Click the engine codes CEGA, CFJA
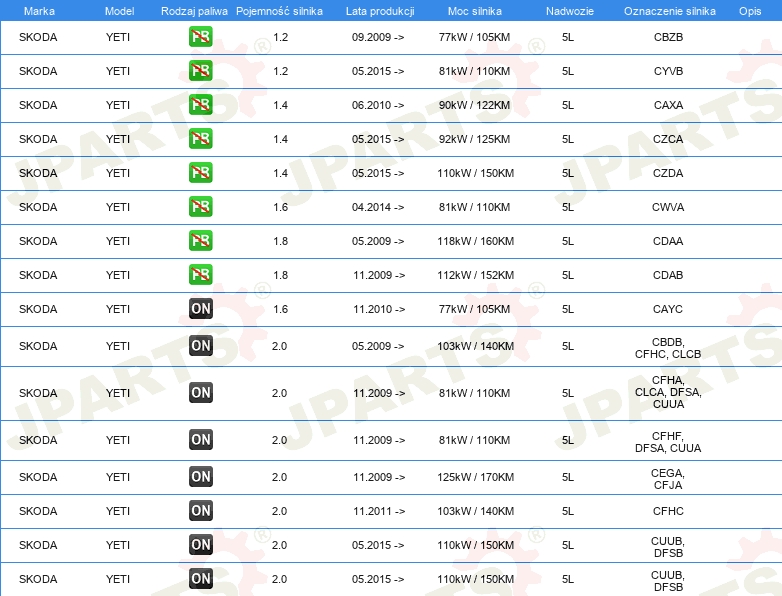Screen dimensions: 782x596 pos(668,479)
